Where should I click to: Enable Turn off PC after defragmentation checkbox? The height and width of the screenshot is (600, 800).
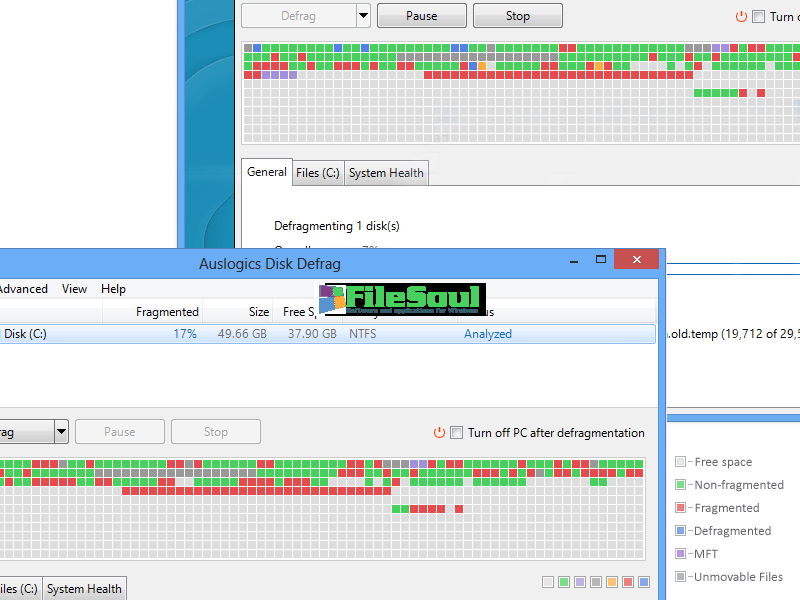pos(457,433)
